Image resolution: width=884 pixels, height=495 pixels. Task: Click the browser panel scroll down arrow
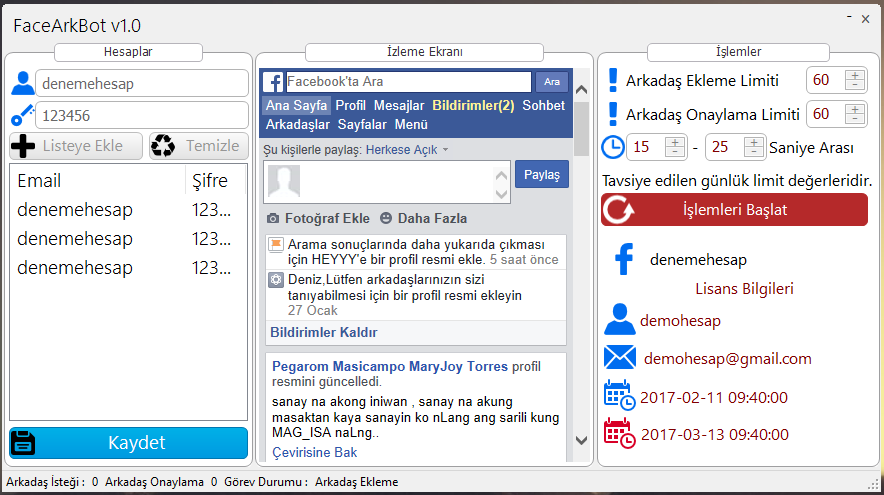coord(581,440)
